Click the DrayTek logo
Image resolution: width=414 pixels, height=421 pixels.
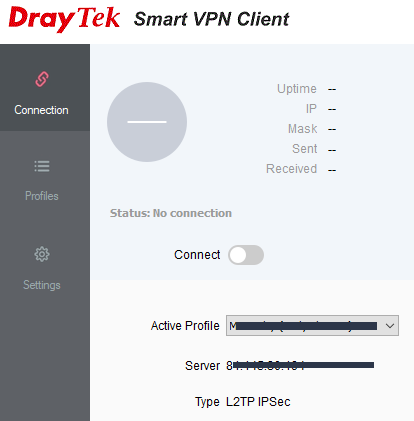click(64, 19)
